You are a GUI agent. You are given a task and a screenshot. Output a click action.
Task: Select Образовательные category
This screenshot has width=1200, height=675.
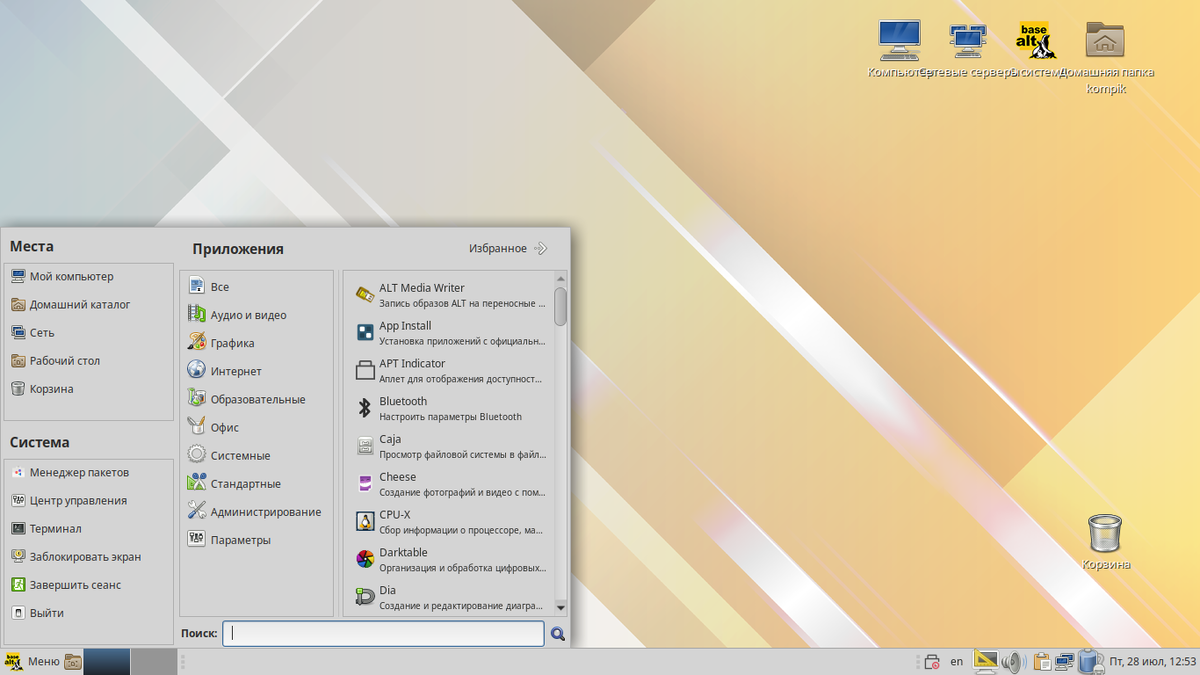[256, 399]
